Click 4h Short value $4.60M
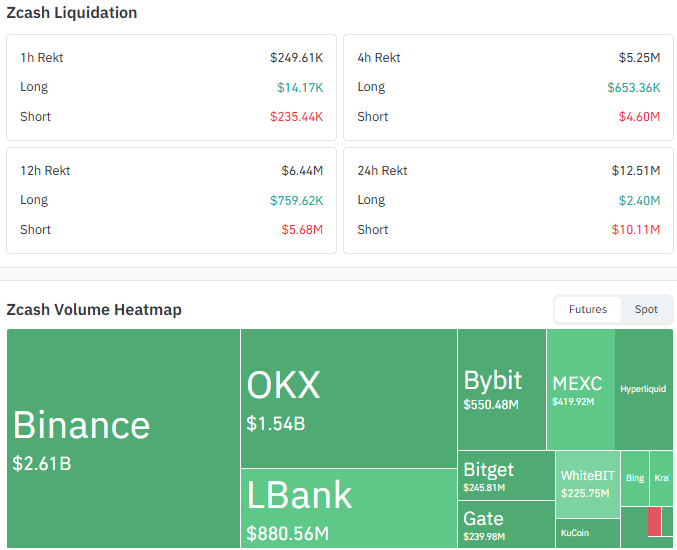The image size is (677, 550). click(x=639, y=117)
